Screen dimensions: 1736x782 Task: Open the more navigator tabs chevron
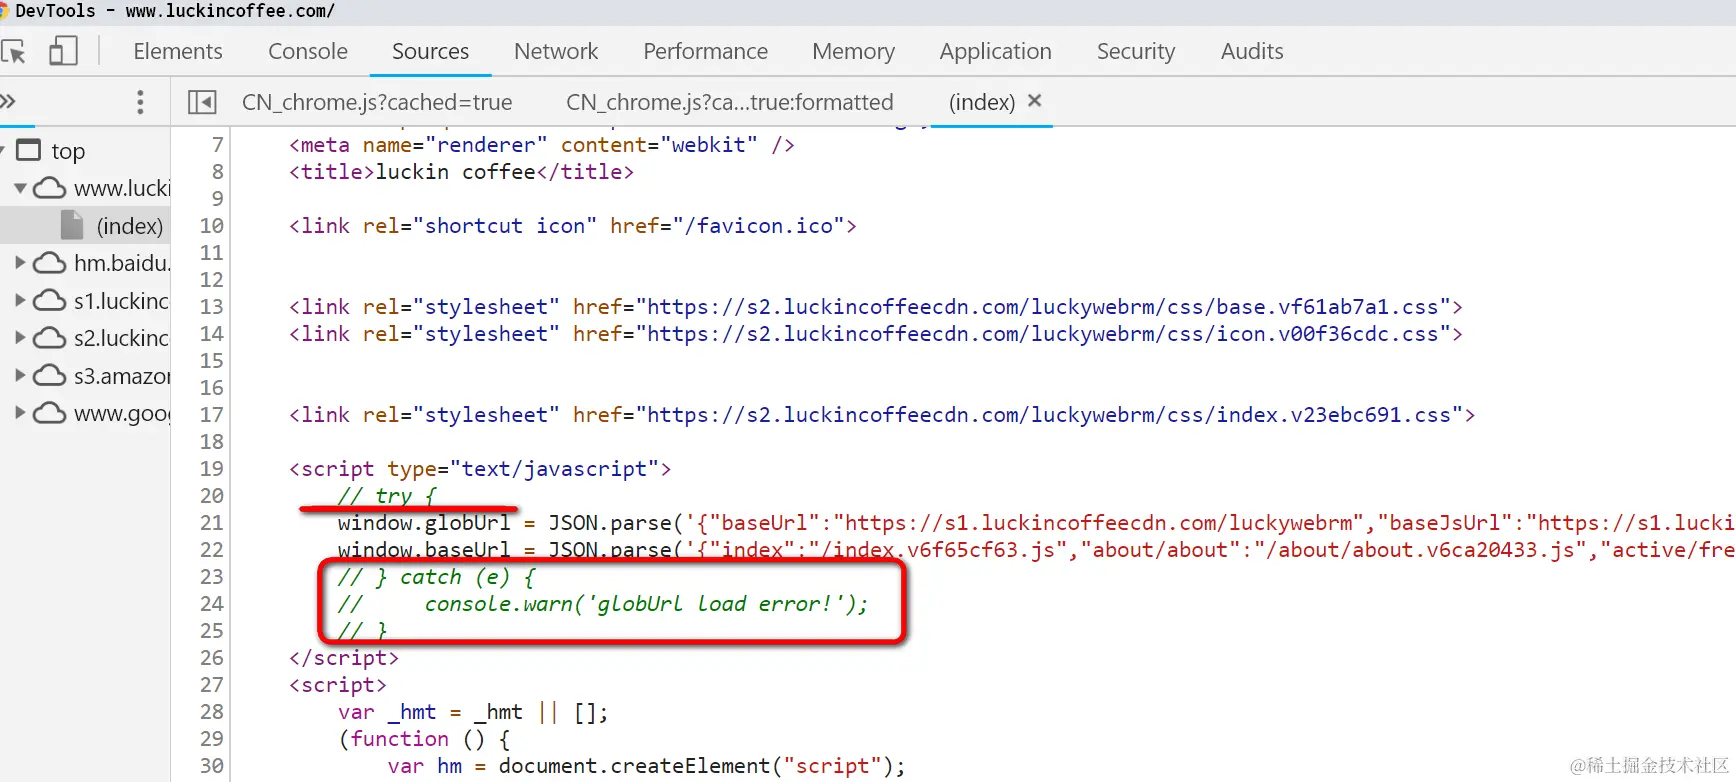[x=8, y=101]
